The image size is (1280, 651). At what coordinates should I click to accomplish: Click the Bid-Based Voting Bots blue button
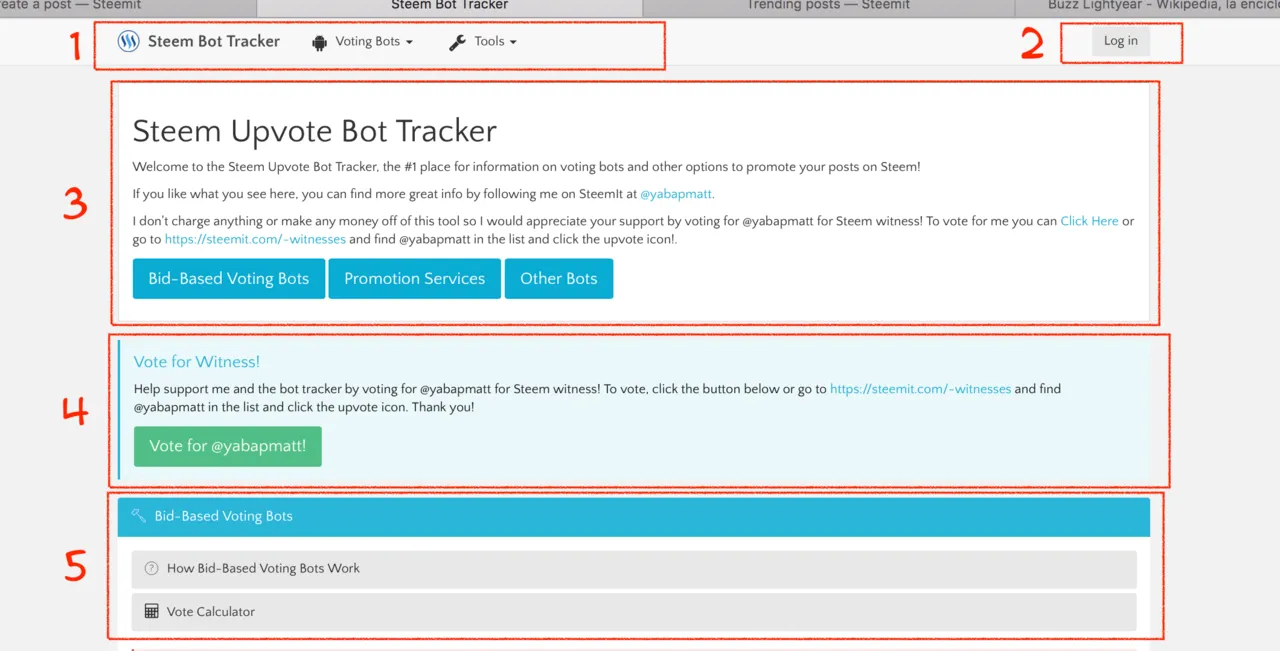pyautogui.click(x=229, y=279)
